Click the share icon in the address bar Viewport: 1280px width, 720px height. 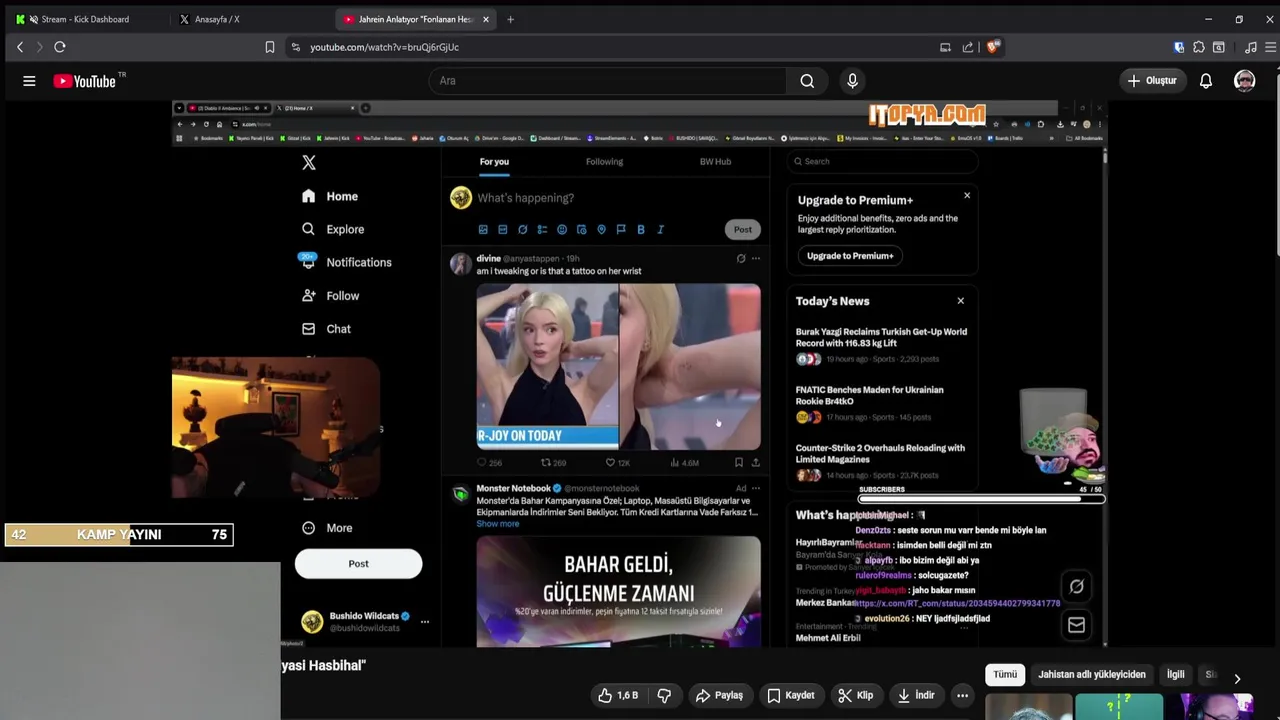click(x=968, y=47)
